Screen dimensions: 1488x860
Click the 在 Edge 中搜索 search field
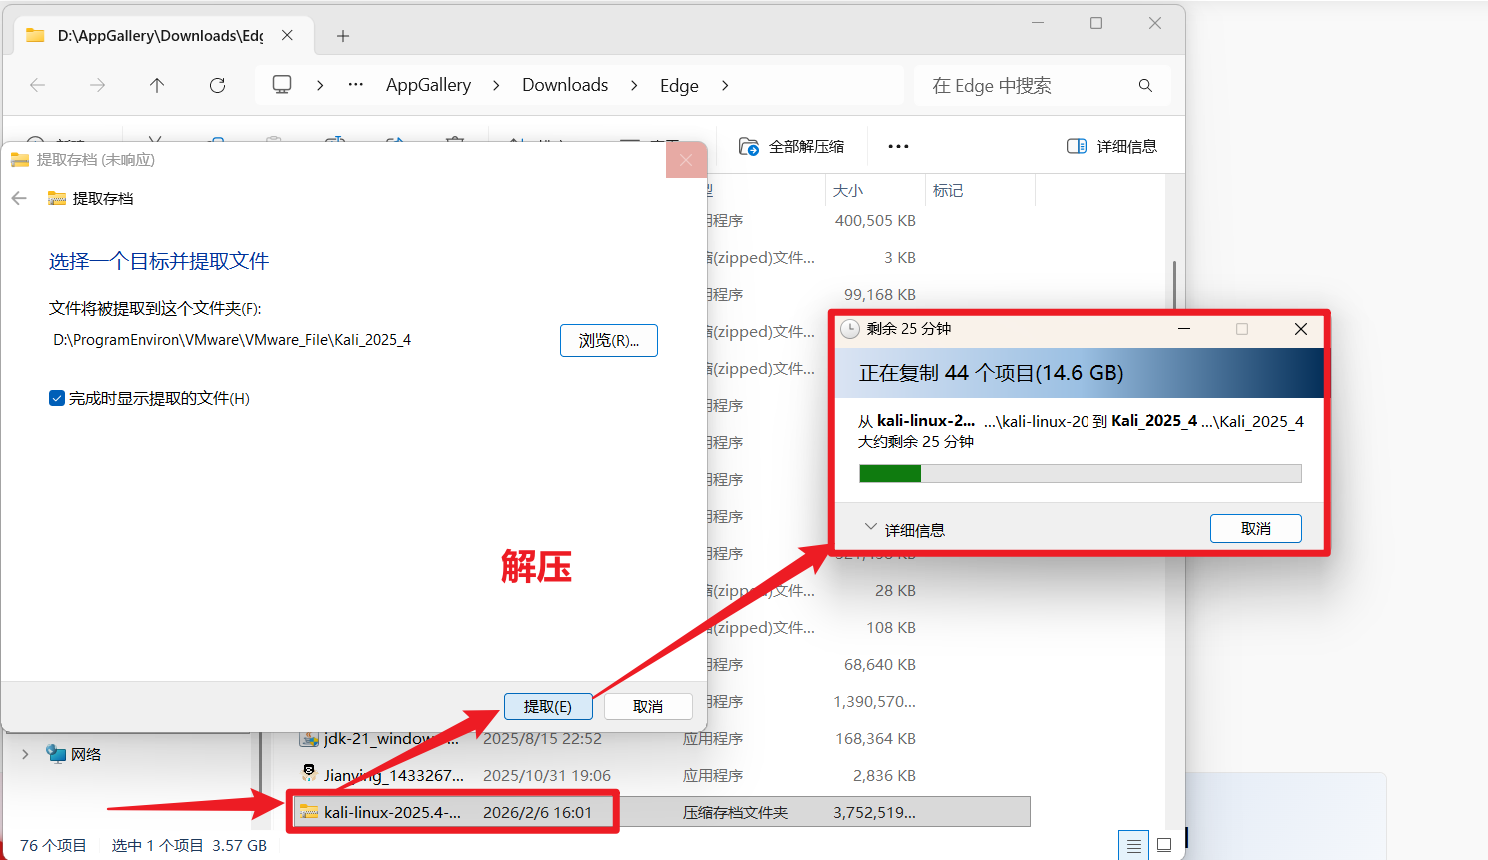click(1041, 86)
